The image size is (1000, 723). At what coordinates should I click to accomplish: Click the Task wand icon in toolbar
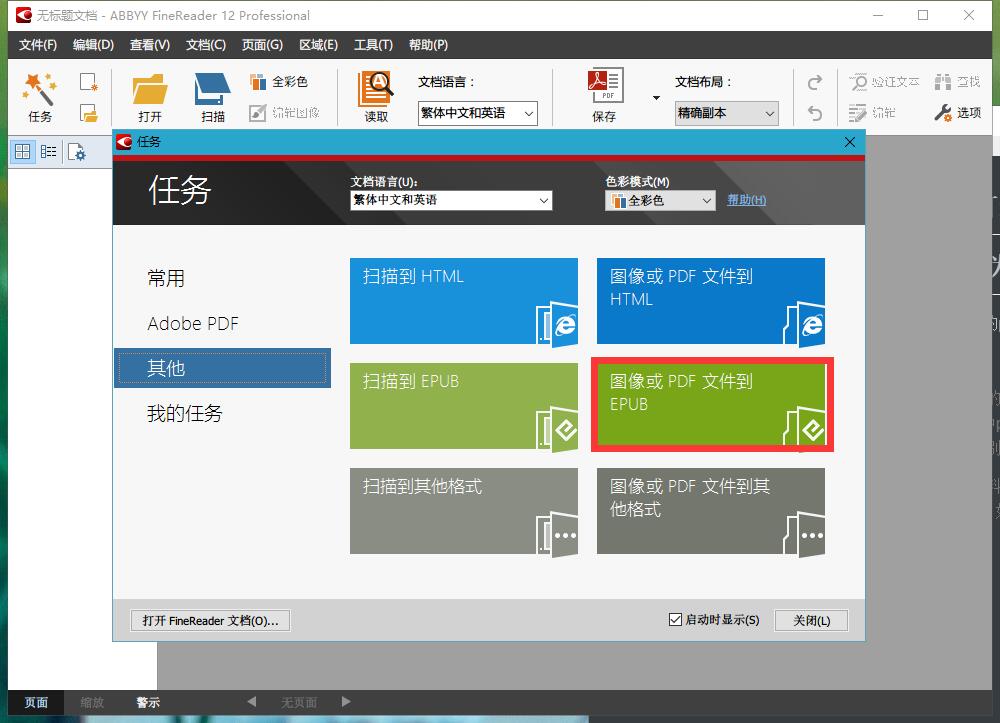click(40, 89)
